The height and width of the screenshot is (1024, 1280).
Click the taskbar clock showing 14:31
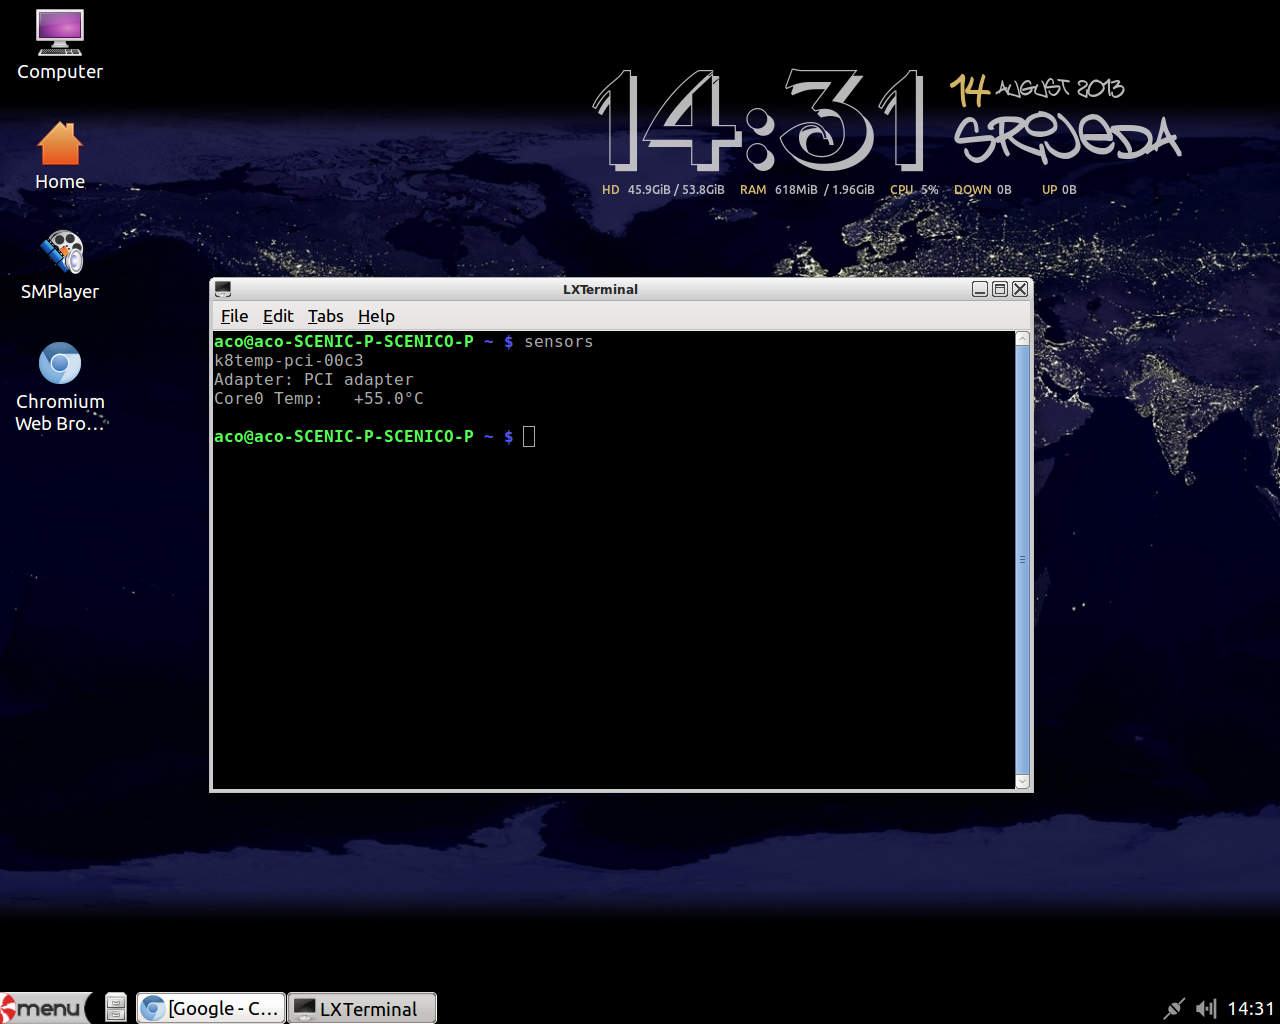click(x=1250, y=1008)
